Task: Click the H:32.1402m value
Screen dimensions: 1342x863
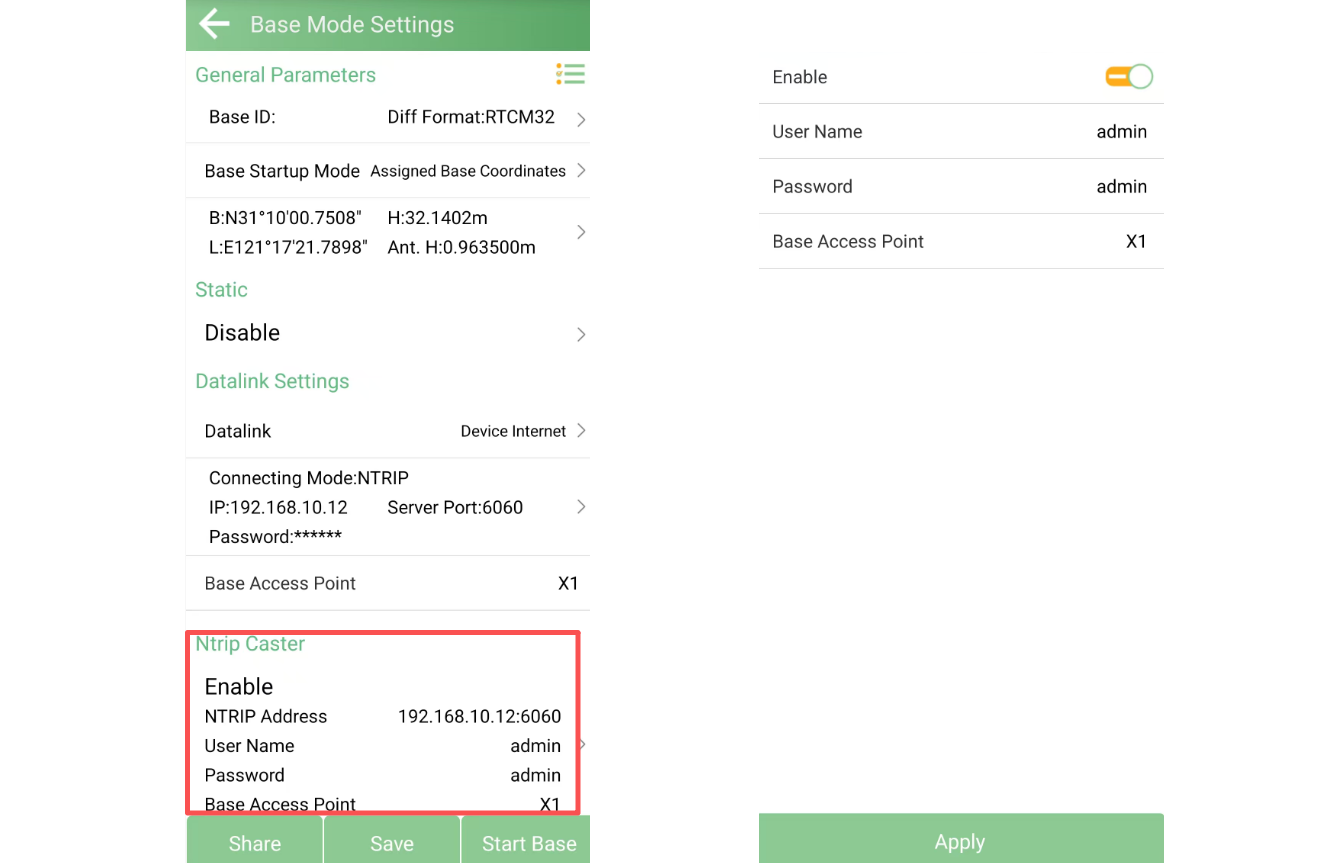Action: (x=437, y=217)
